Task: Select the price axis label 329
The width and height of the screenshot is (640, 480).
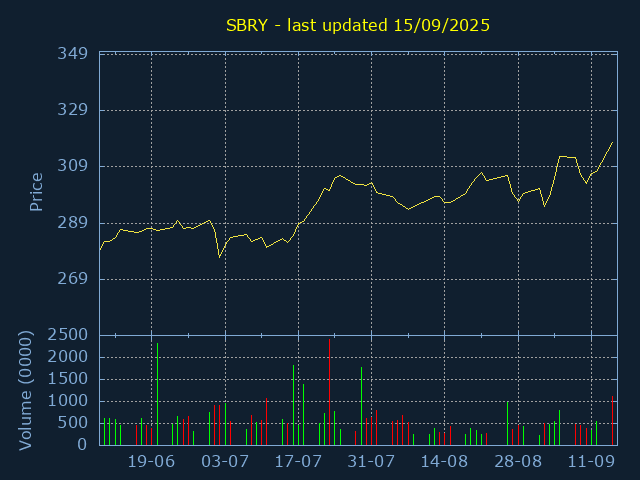Action: pyautogui.click(x=73, y=110)
